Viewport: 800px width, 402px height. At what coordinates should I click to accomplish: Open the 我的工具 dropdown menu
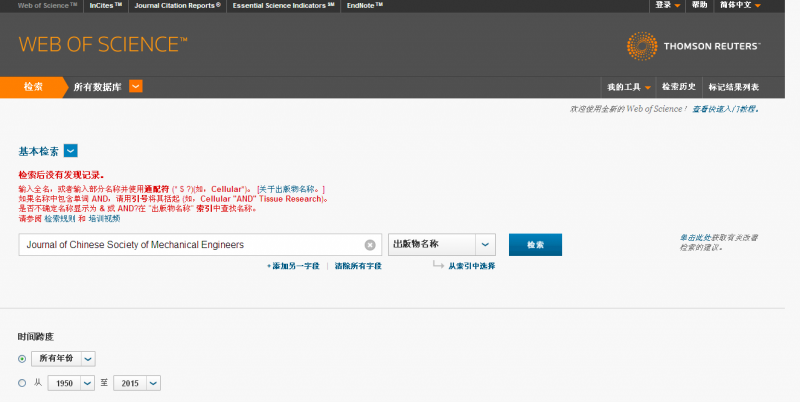click(629, 87)
